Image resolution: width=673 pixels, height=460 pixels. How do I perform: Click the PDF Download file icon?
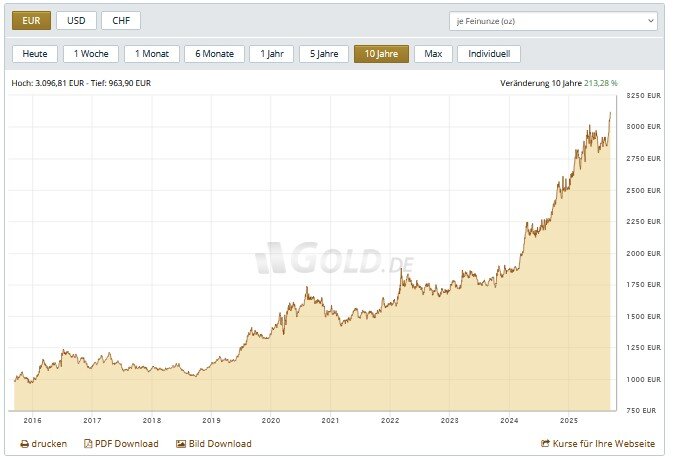(x=88, y=444)
